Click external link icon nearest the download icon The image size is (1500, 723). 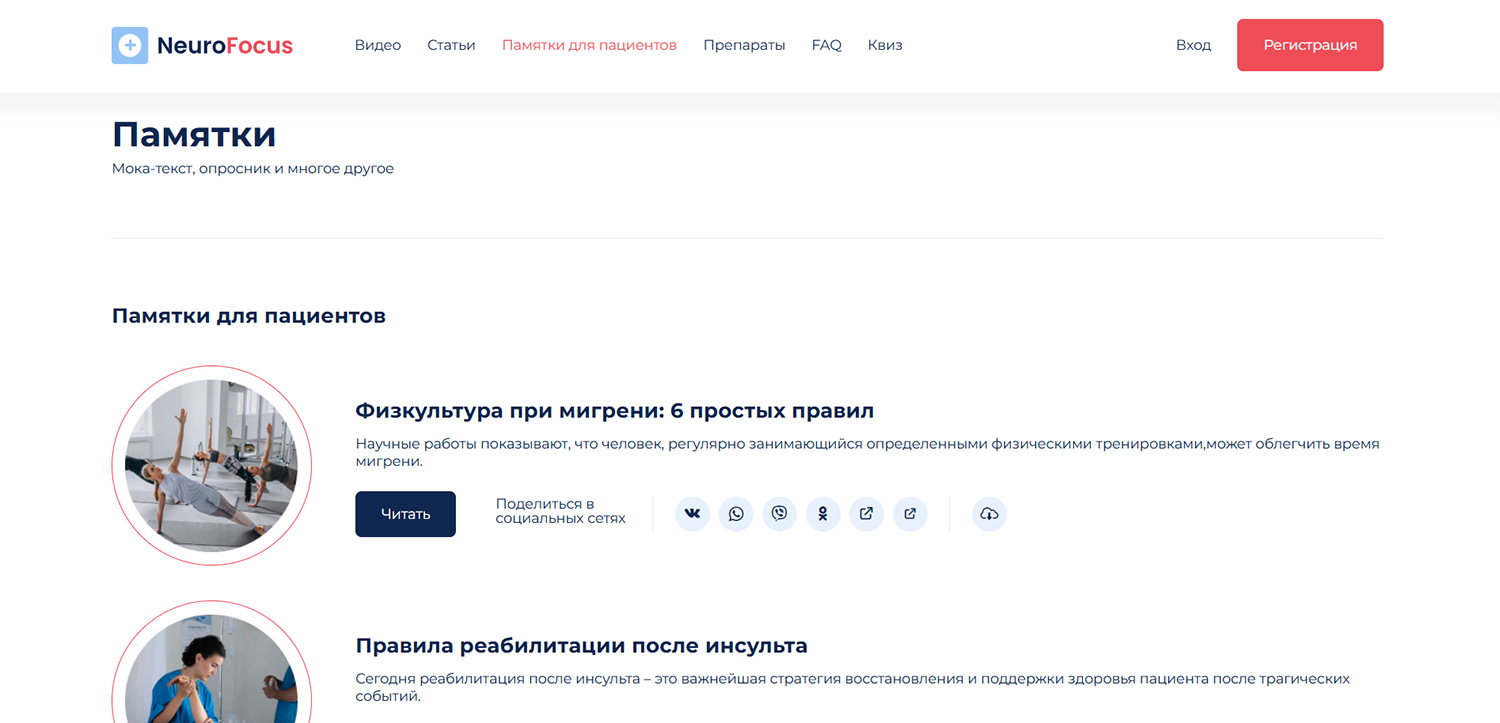pyautogui.click(x=910, y=514)
